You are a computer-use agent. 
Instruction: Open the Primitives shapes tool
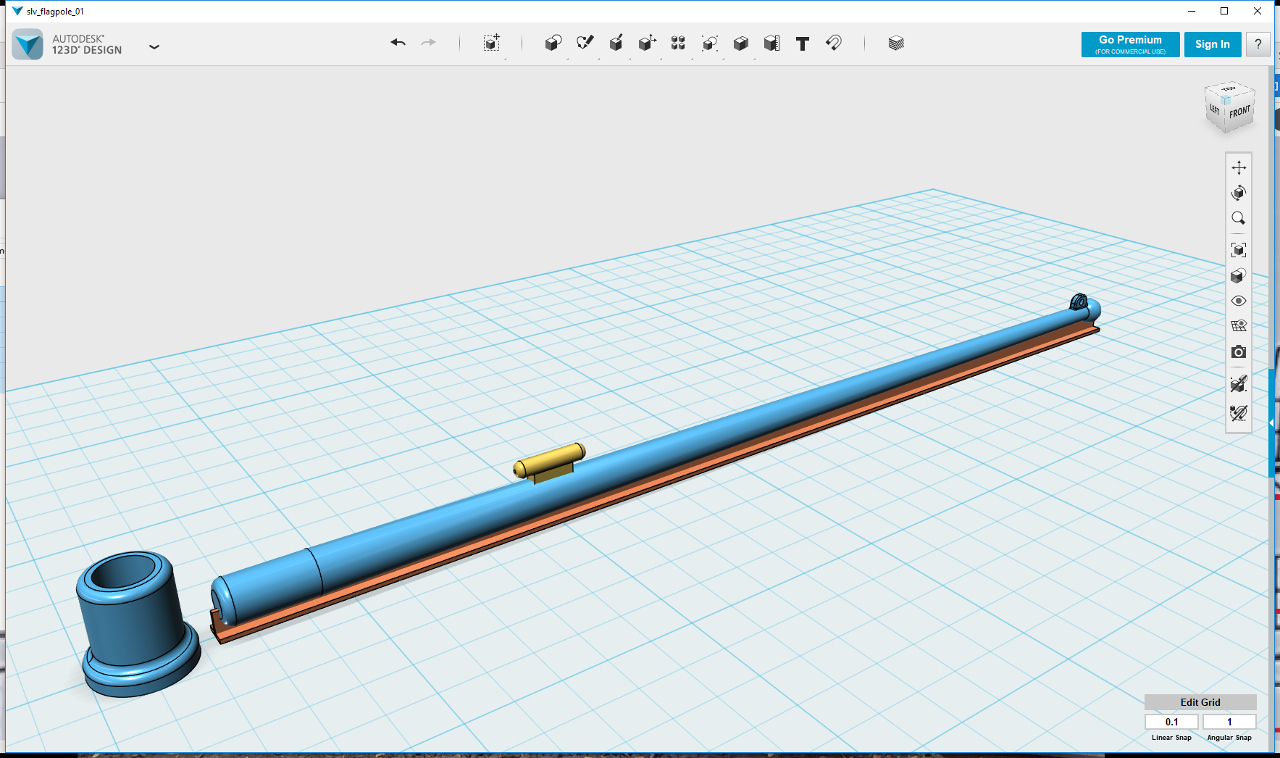tap(553, 43)
